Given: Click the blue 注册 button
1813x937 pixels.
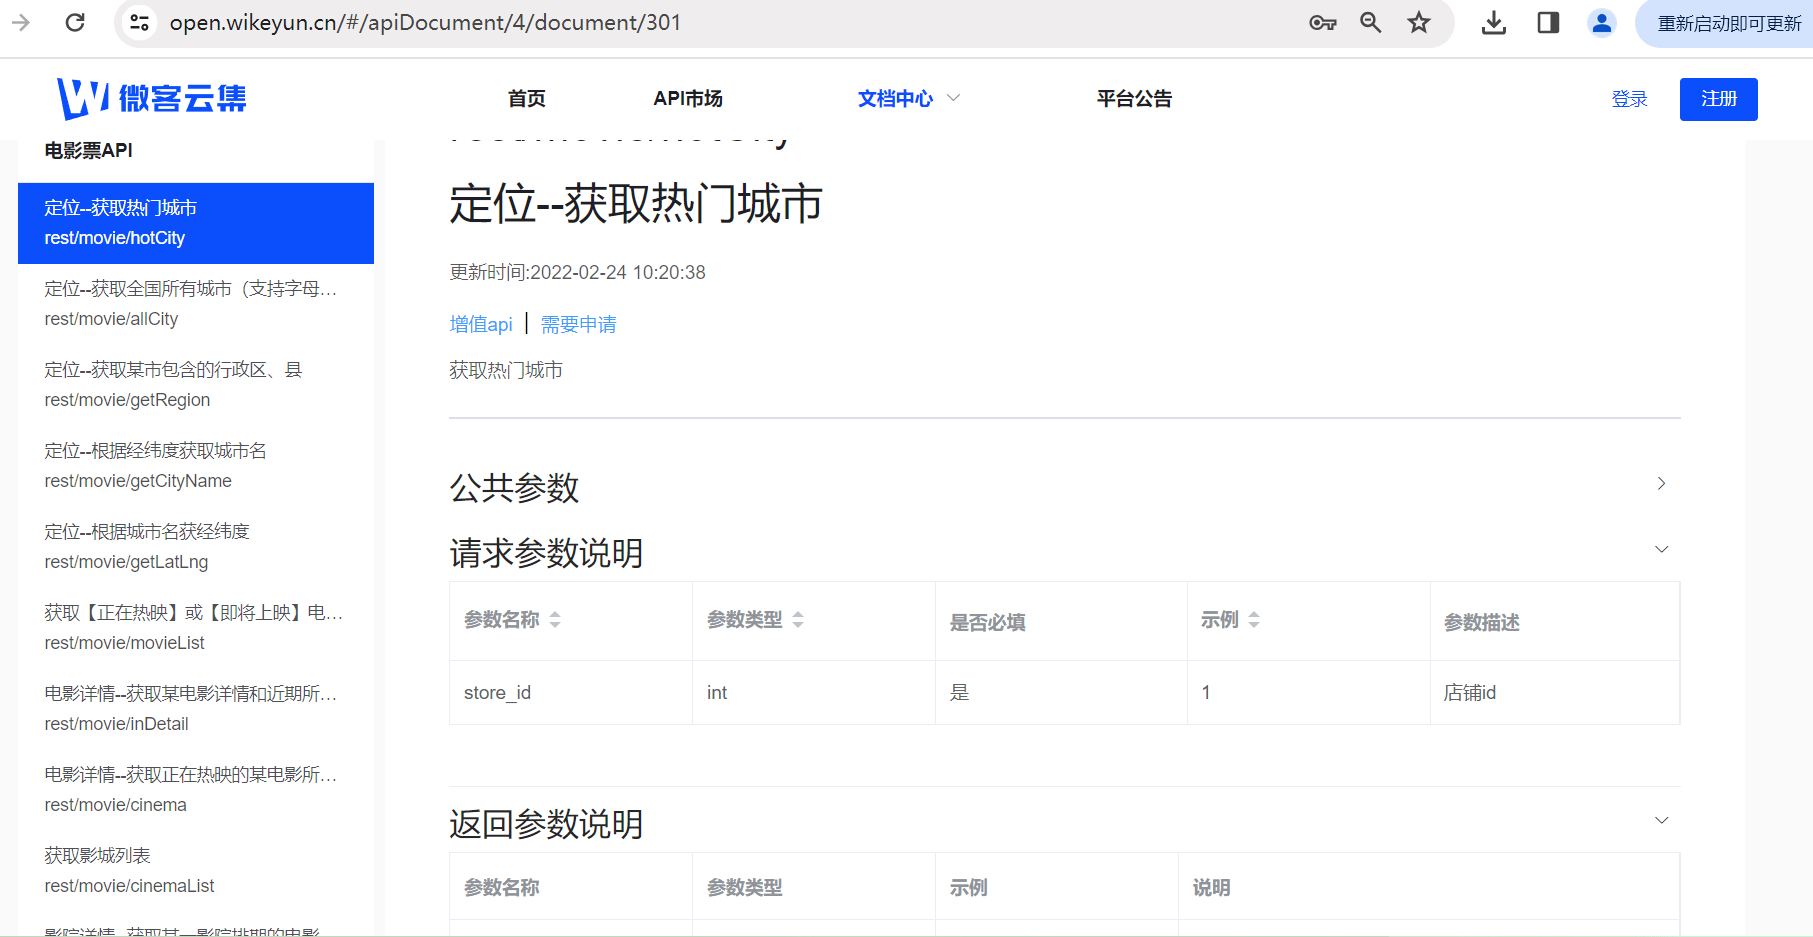Looking at the screenshot, I should 1718,99.
